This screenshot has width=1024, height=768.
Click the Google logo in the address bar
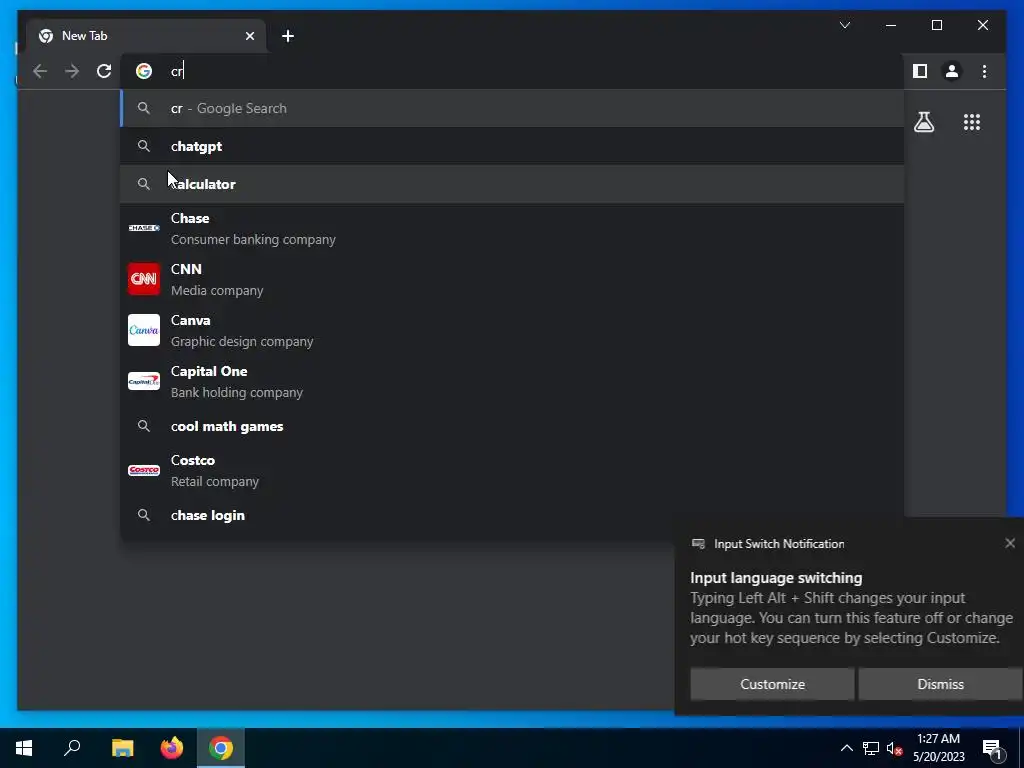[144, 71]
